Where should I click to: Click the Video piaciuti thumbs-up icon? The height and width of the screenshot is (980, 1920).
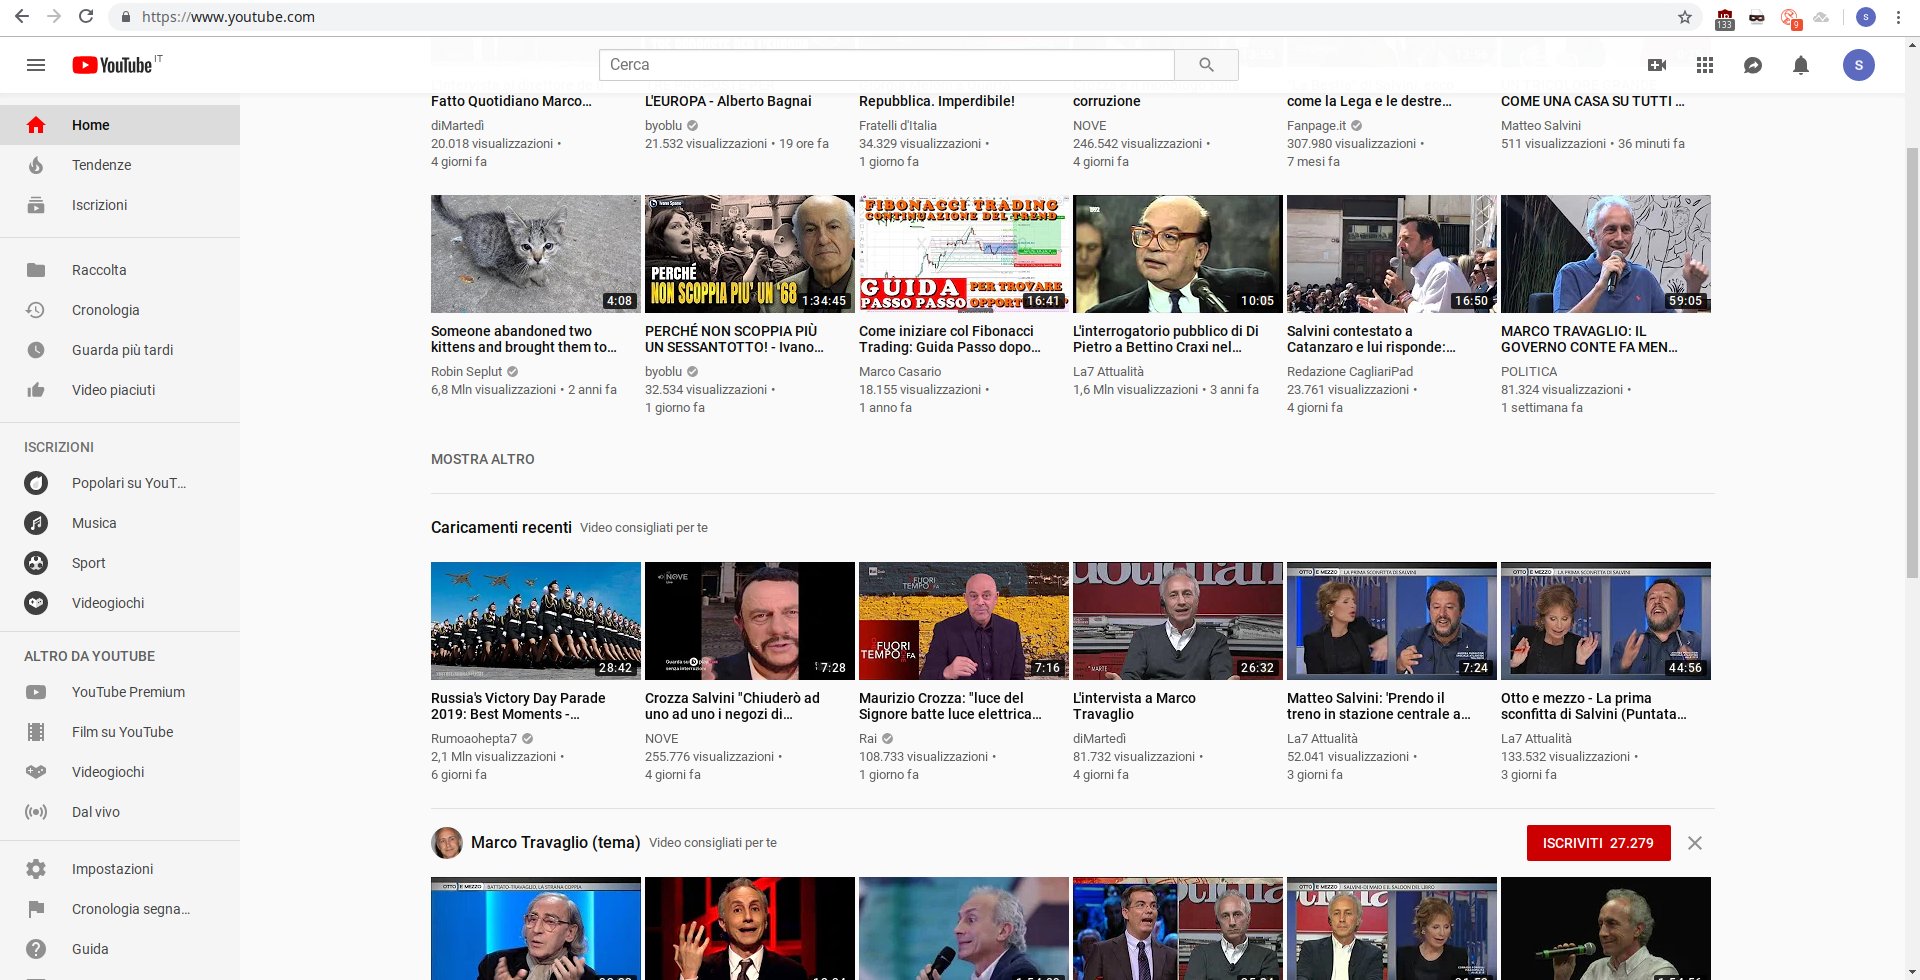point(36,390)
